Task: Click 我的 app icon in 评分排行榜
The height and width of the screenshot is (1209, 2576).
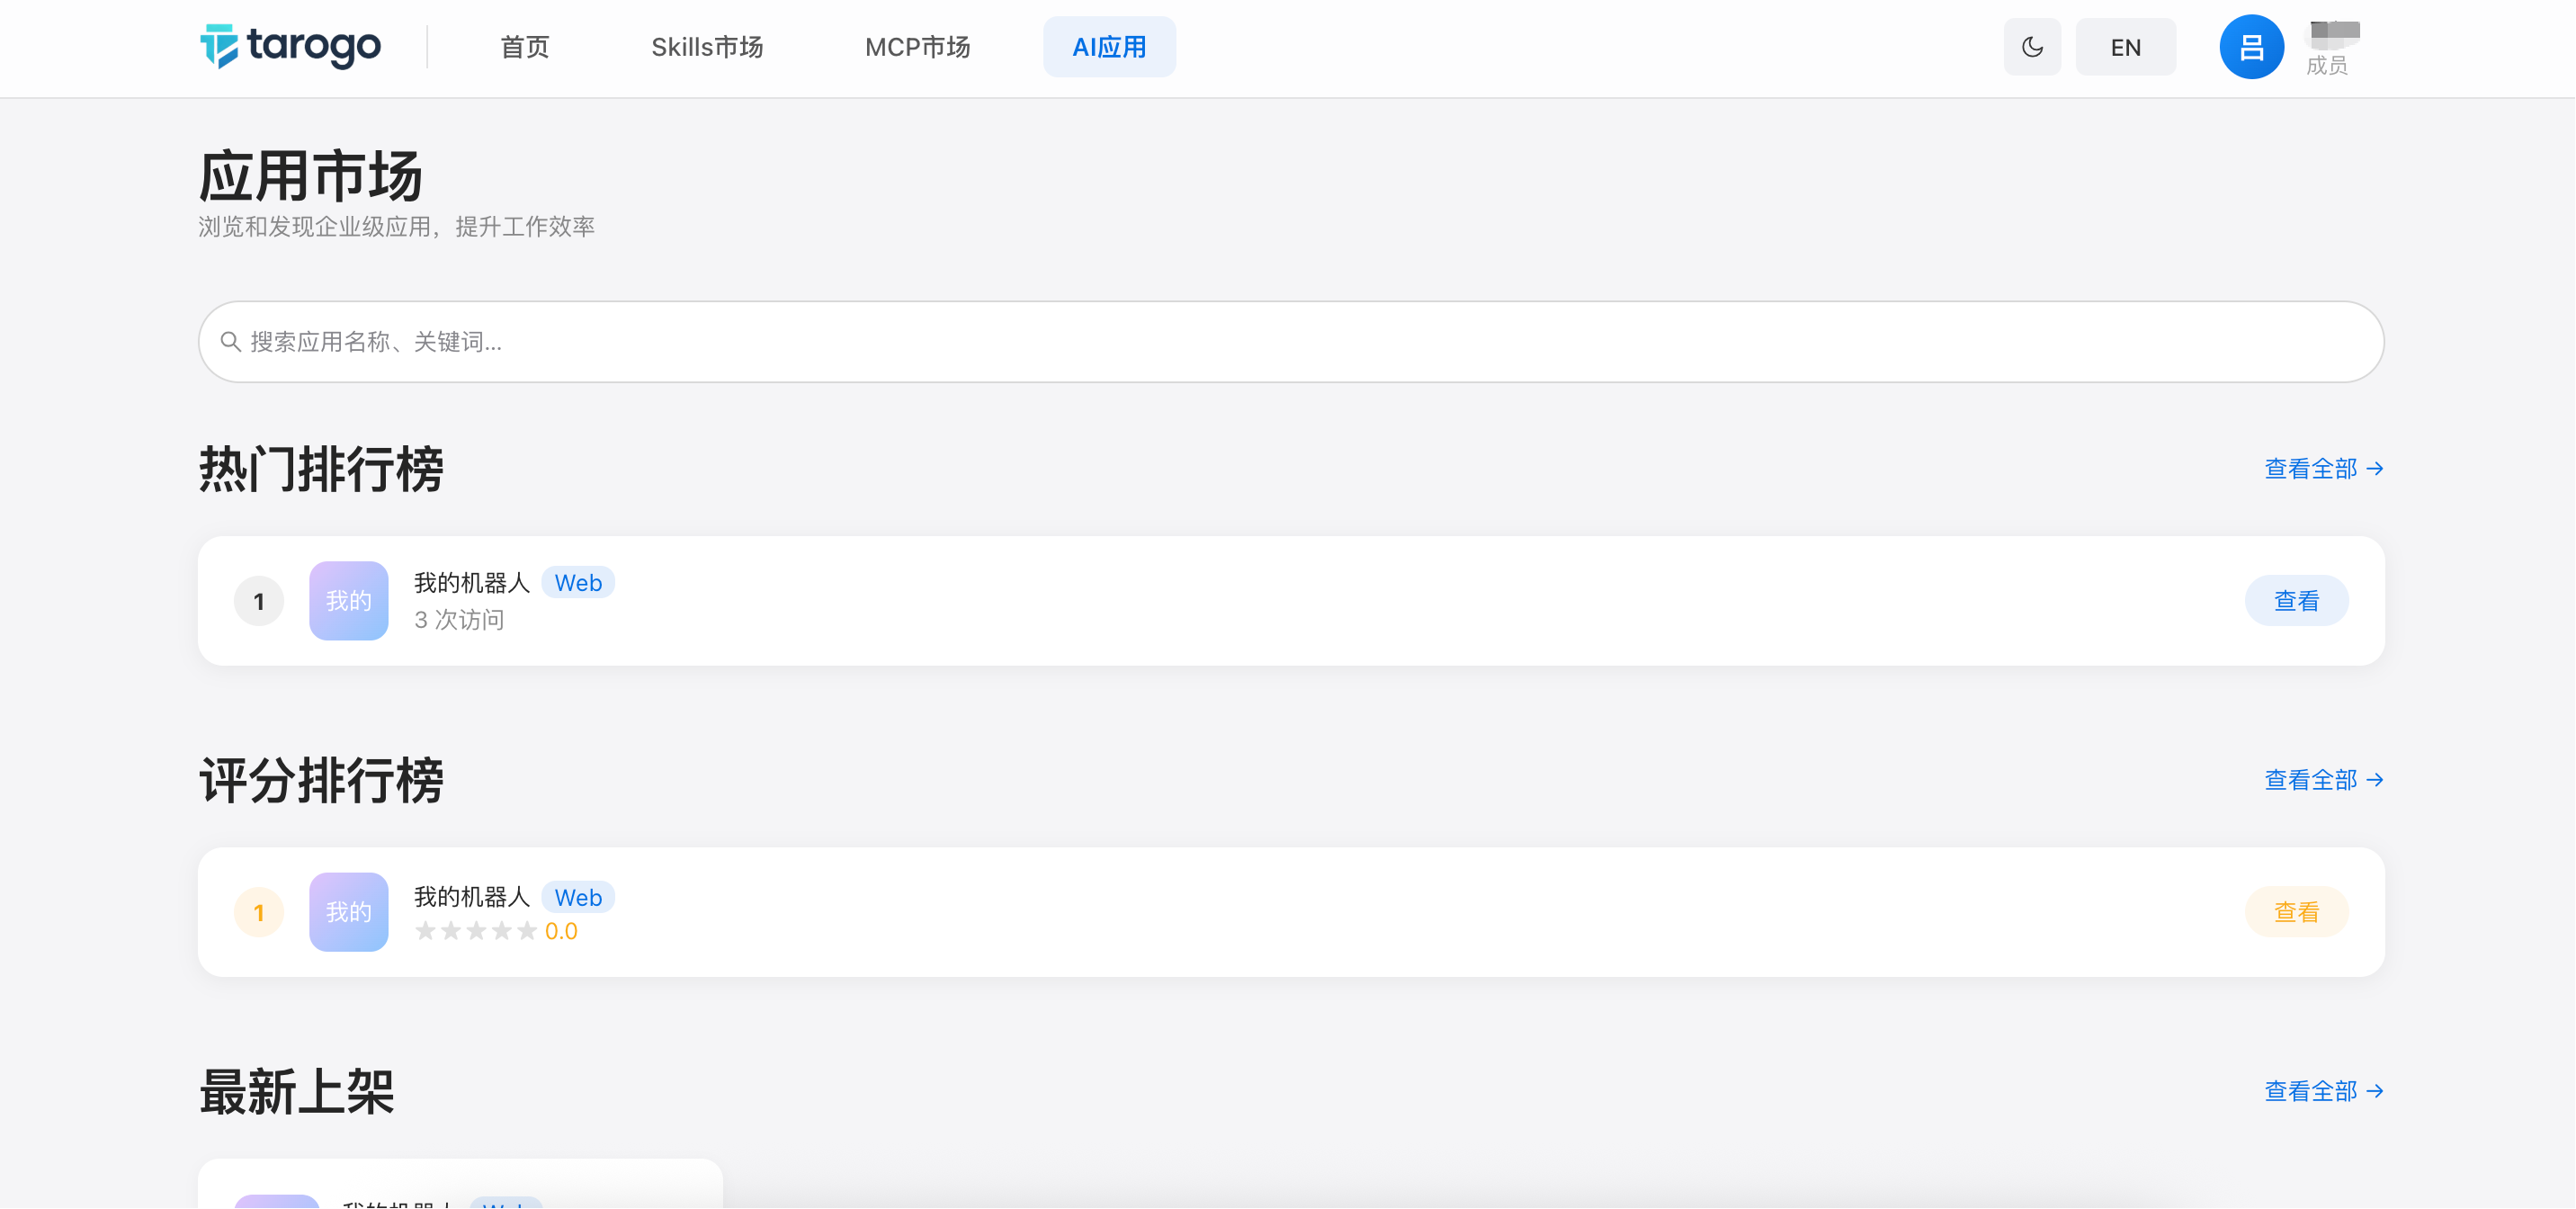Action: (x=348, y=912)
